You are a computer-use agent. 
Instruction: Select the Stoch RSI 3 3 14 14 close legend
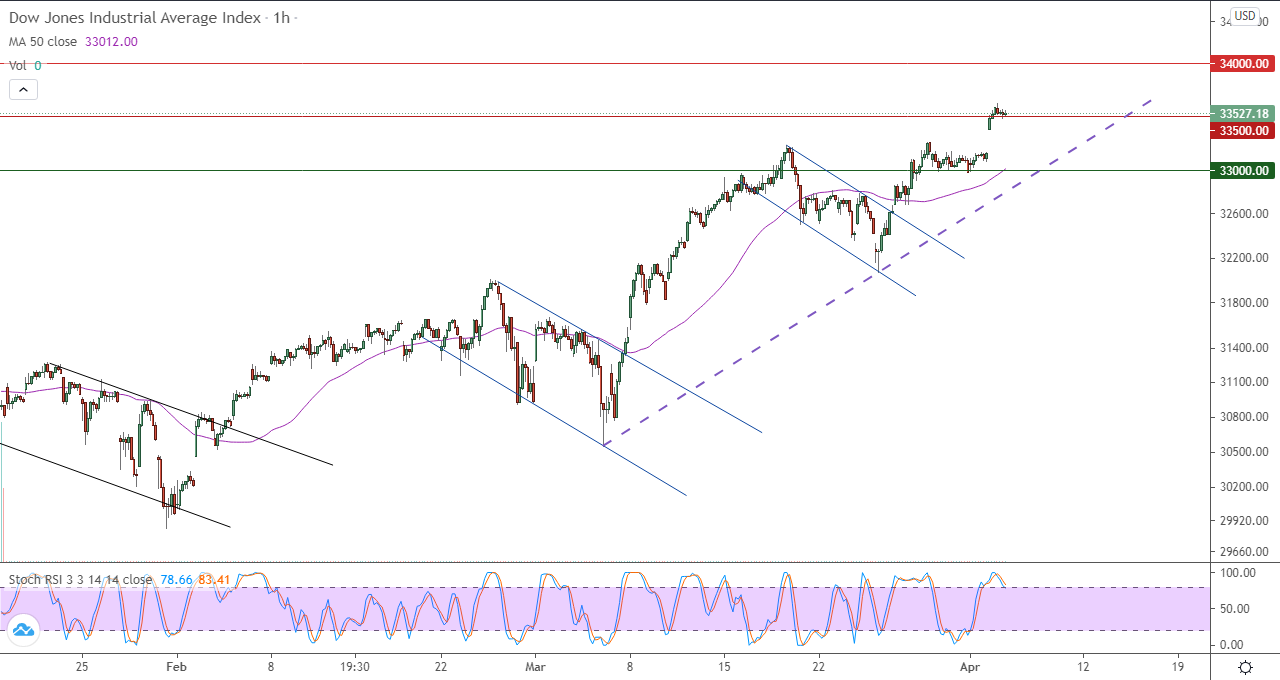[x=81, y=579]
